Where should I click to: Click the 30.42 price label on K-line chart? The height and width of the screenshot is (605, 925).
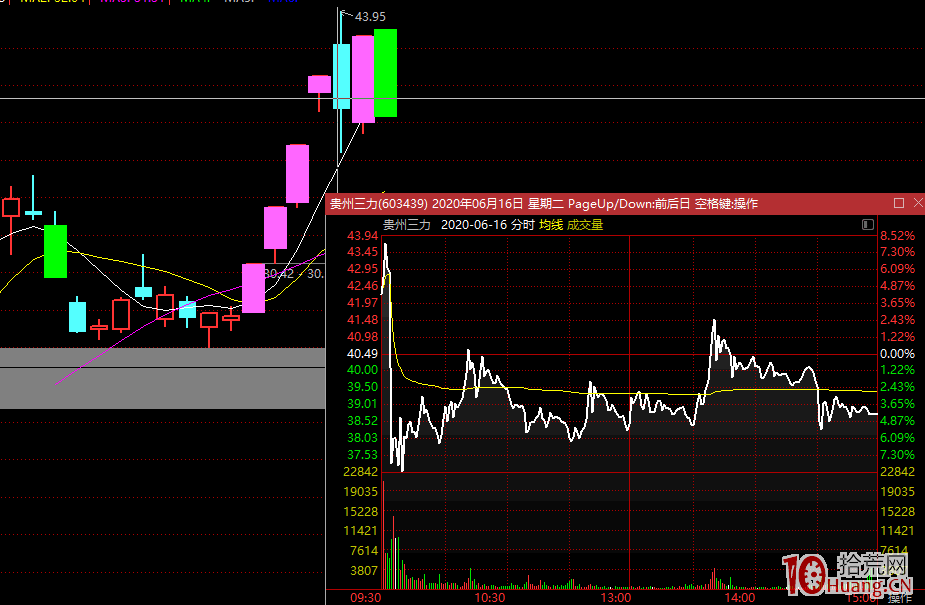pos(278,274)
